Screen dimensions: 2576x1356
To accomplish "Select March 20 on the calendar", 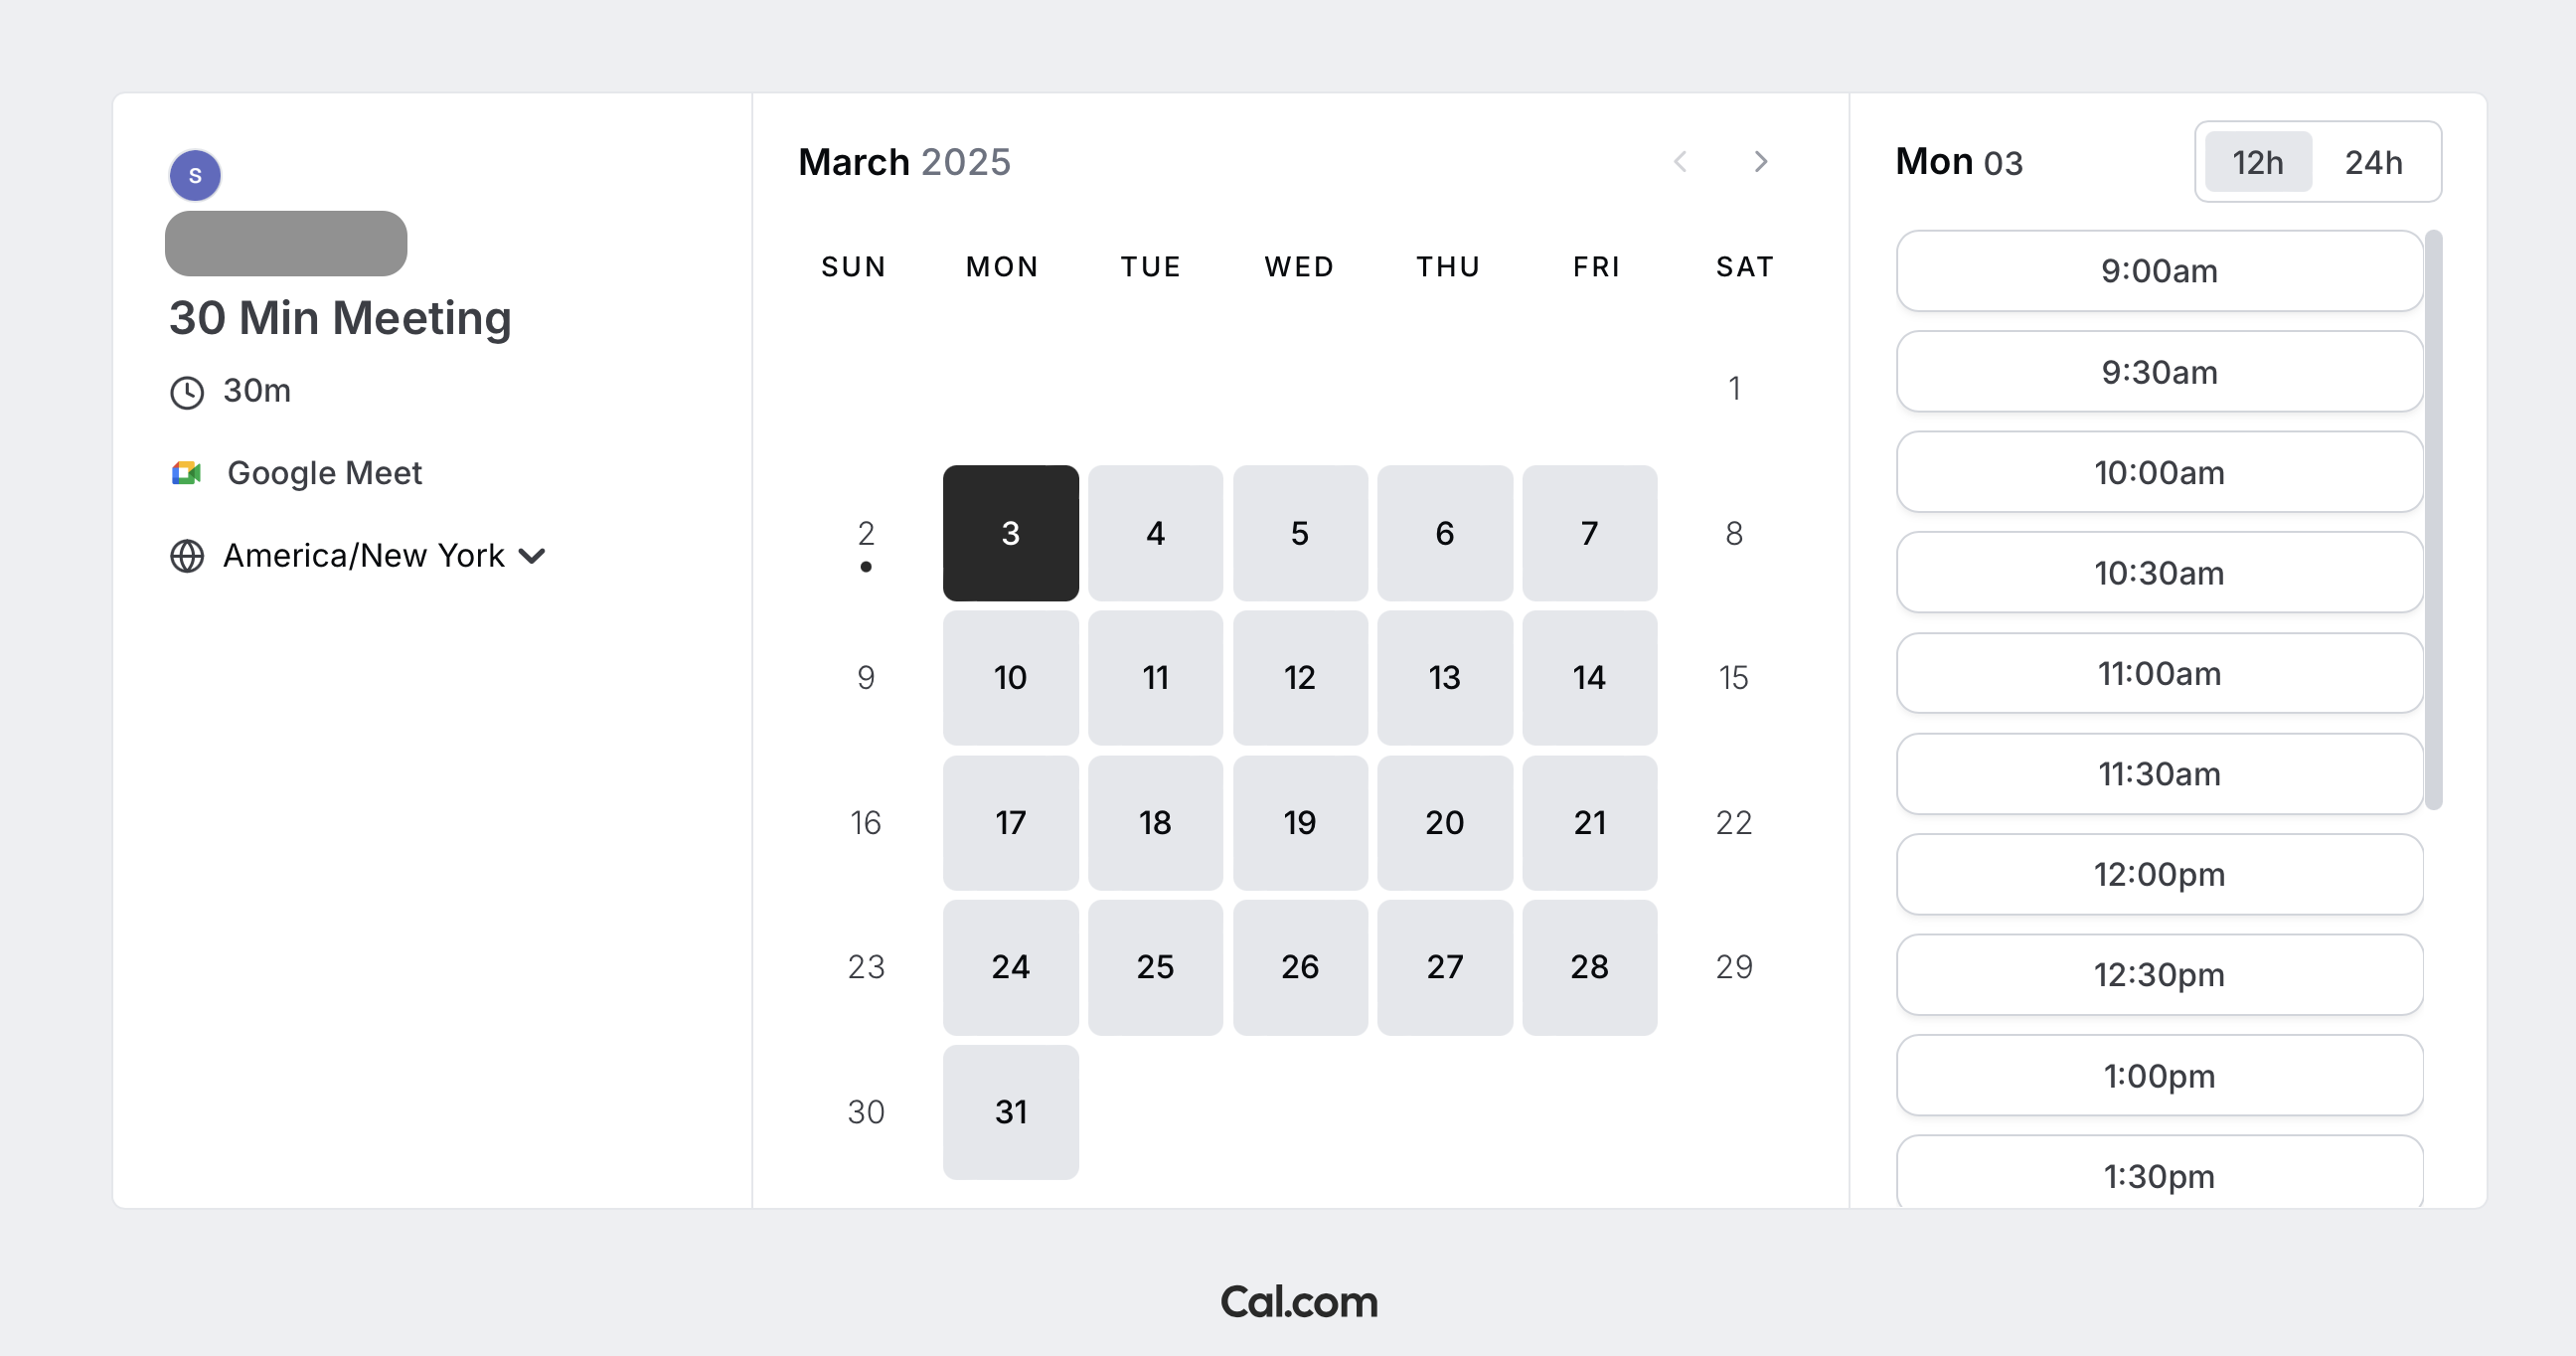I will pos(1444,823).
